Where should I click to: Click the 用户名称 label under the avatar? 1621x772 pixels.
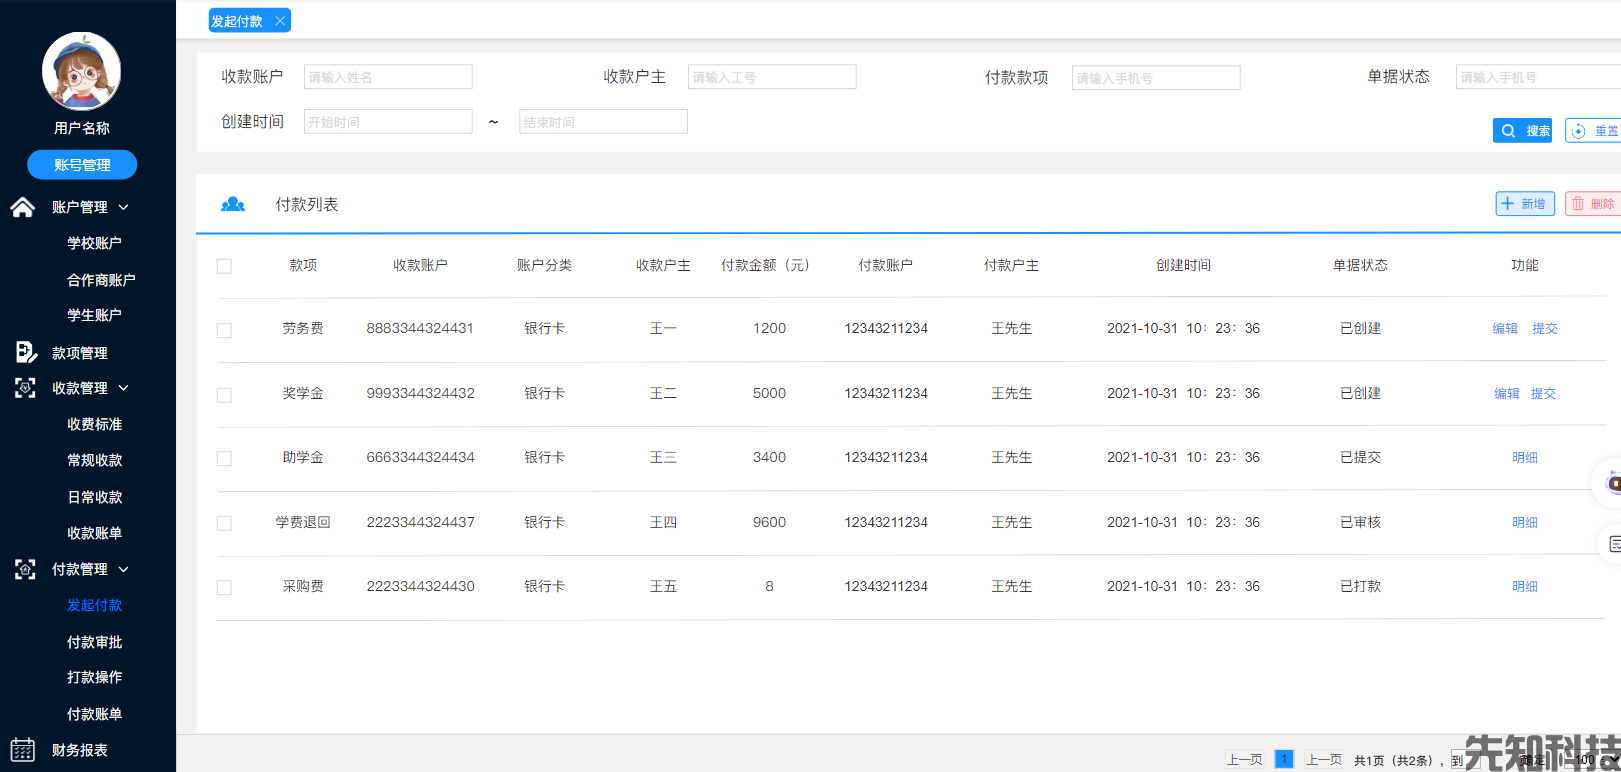coord(82,128)
